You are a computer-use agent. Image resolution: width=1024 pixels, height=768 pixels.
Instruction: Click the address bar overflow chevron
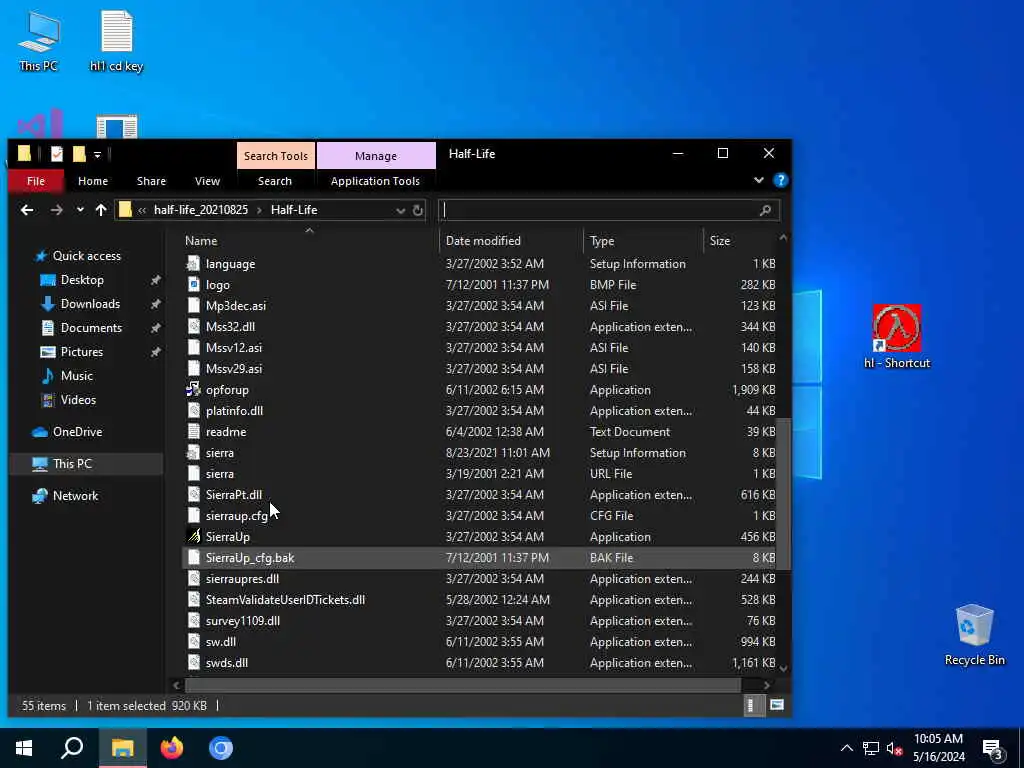pos(142,210)
